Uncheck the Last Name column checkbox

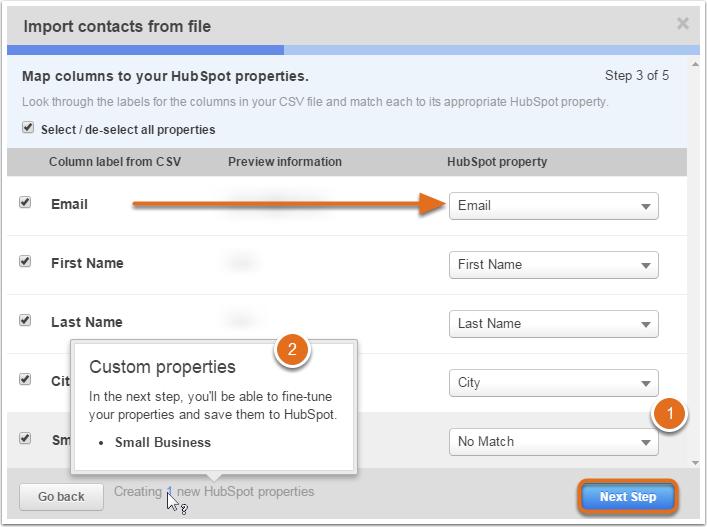25,321
